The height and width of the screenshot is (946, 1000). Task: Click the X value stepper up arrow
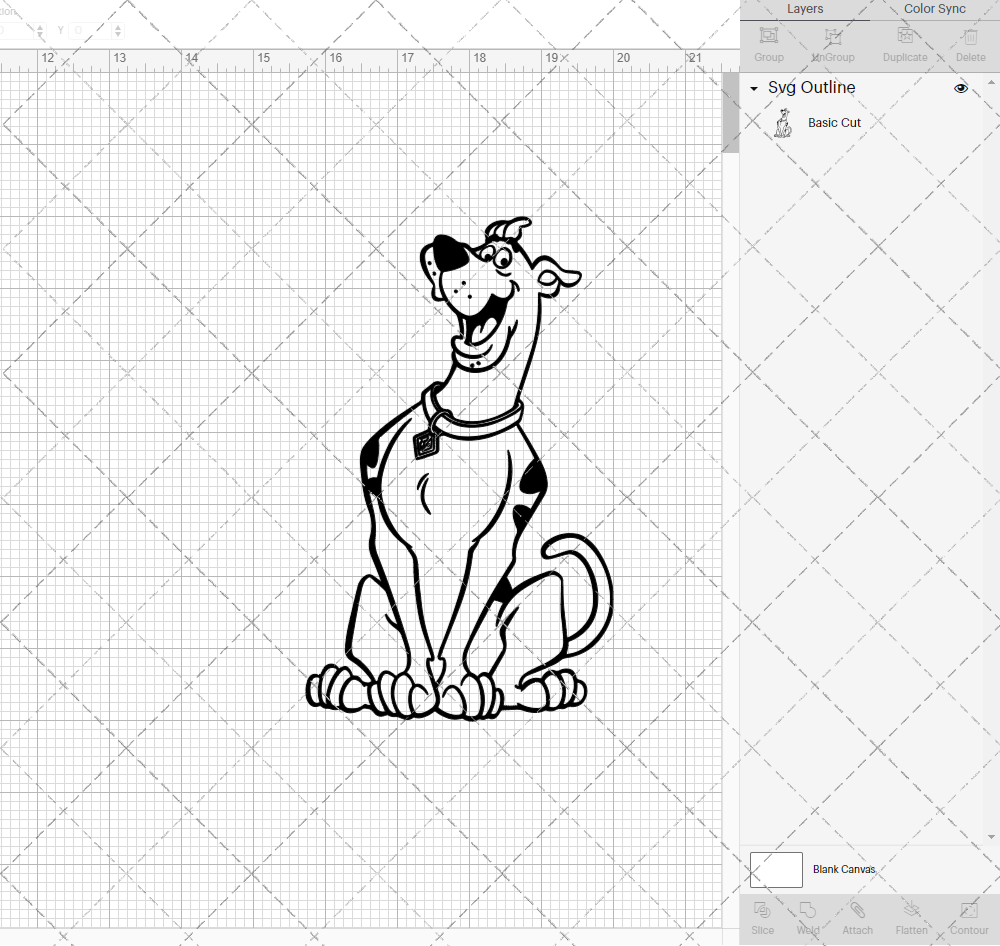pyautogui.click(x=40, y=26)
